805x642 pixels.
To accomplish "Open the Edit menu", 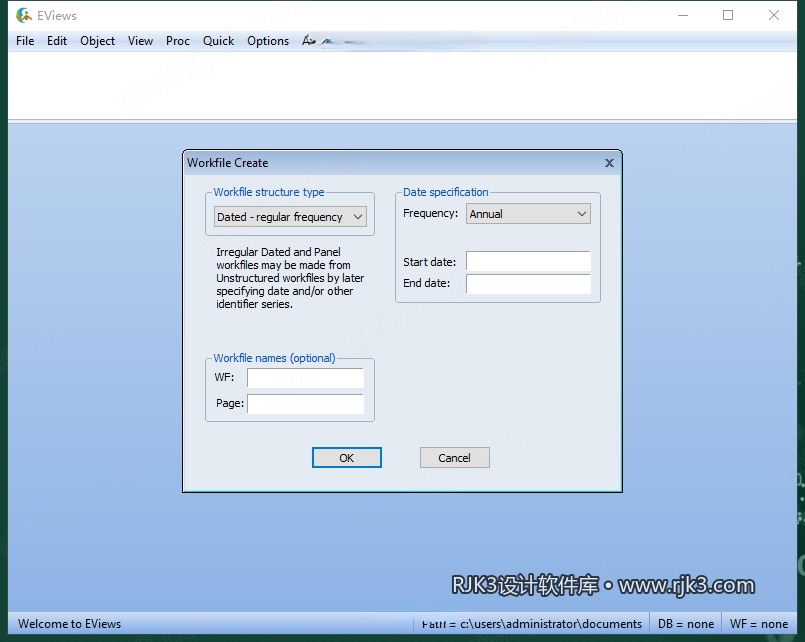I will [57, 41].
